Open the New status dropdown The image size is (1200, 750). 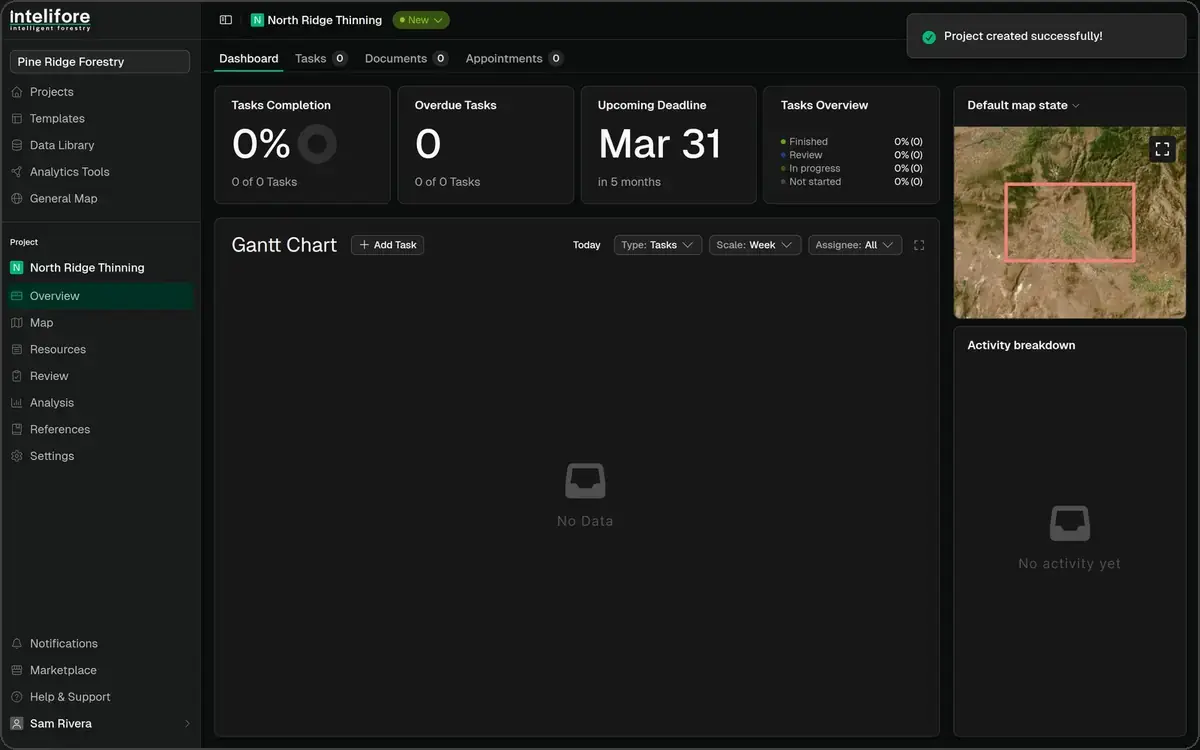(421, 20)
